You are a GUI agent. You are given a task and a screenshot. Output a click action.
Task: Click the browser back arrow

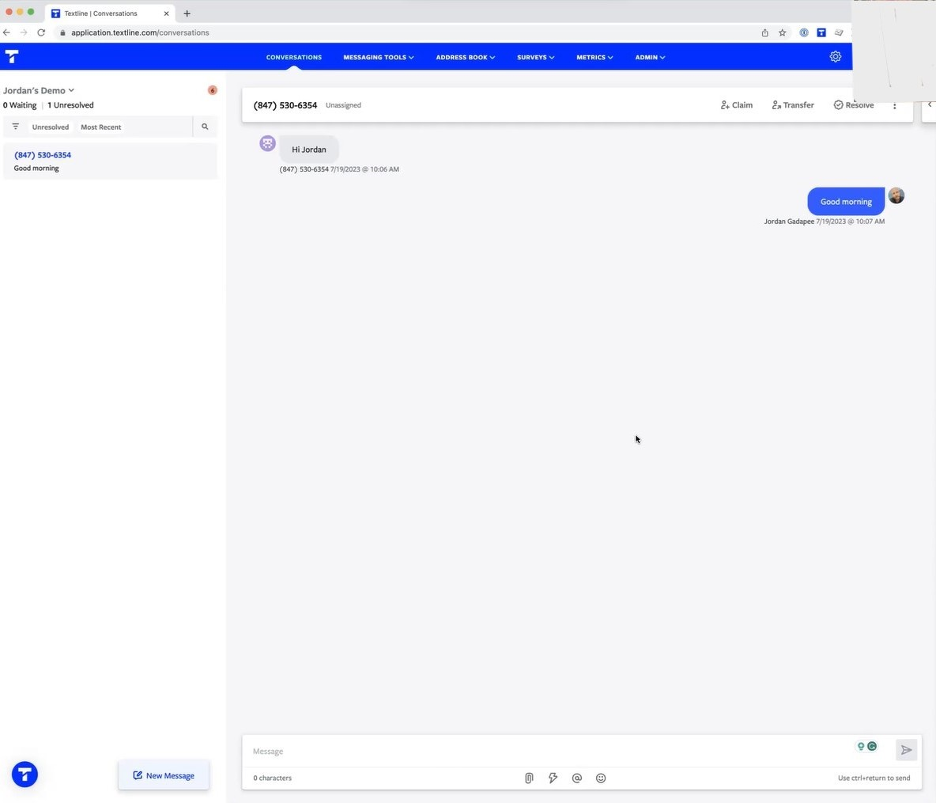7,32
